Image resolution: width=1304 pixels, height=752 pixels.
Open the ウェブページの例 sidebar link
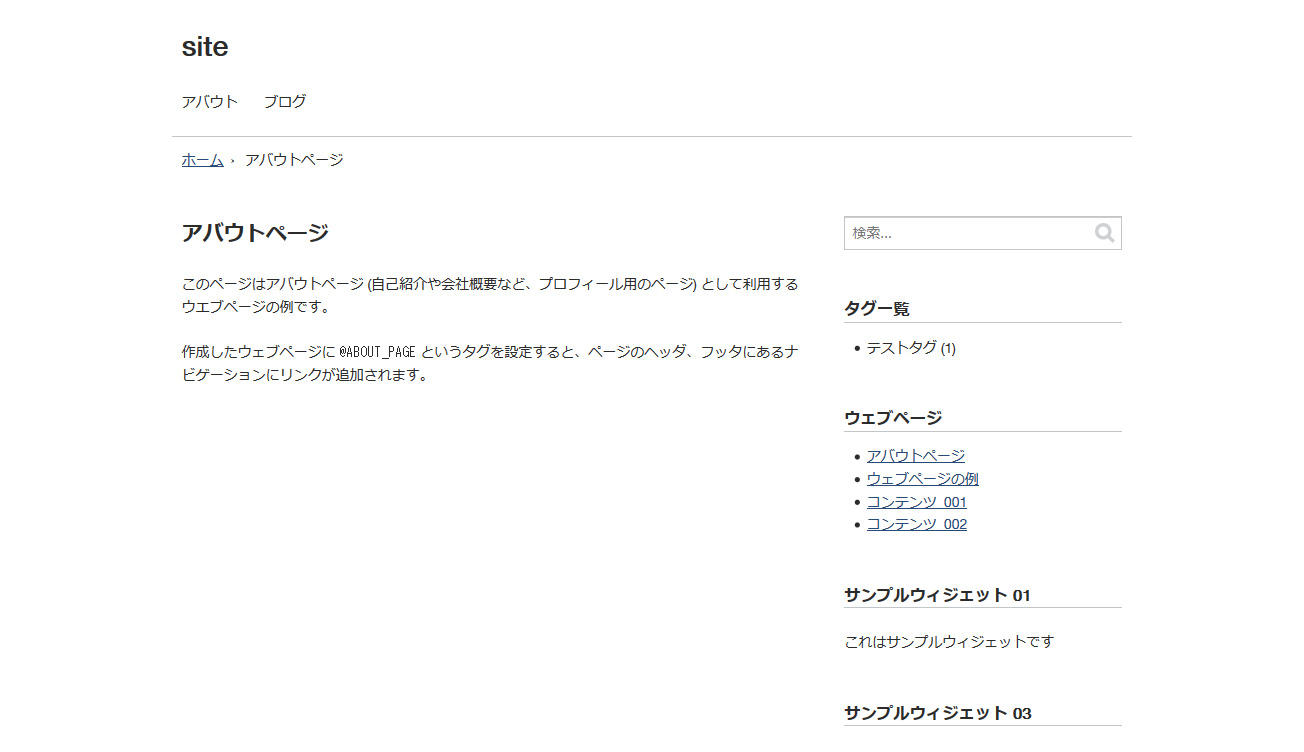coord(922,478)
